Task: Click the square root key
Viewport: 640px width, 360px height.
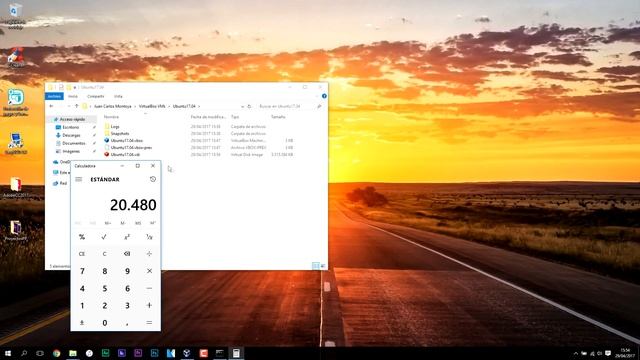Action: (x=104, y=237)
